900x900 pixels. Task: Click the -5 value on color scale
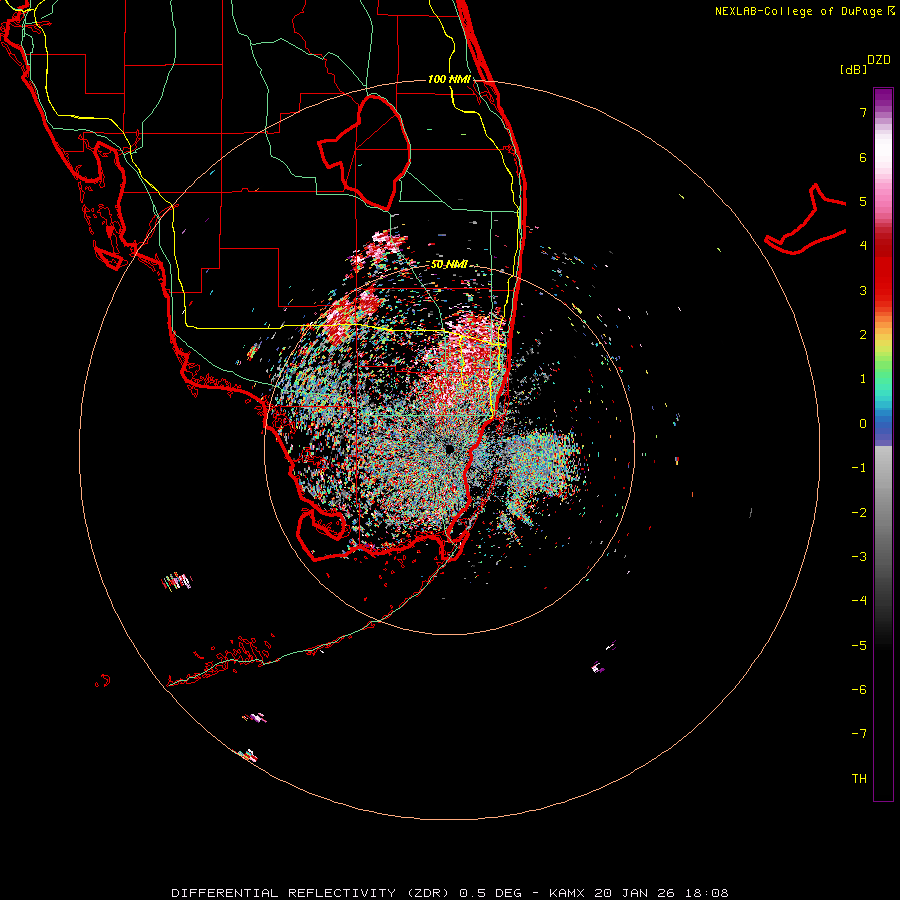coord(859,646)
